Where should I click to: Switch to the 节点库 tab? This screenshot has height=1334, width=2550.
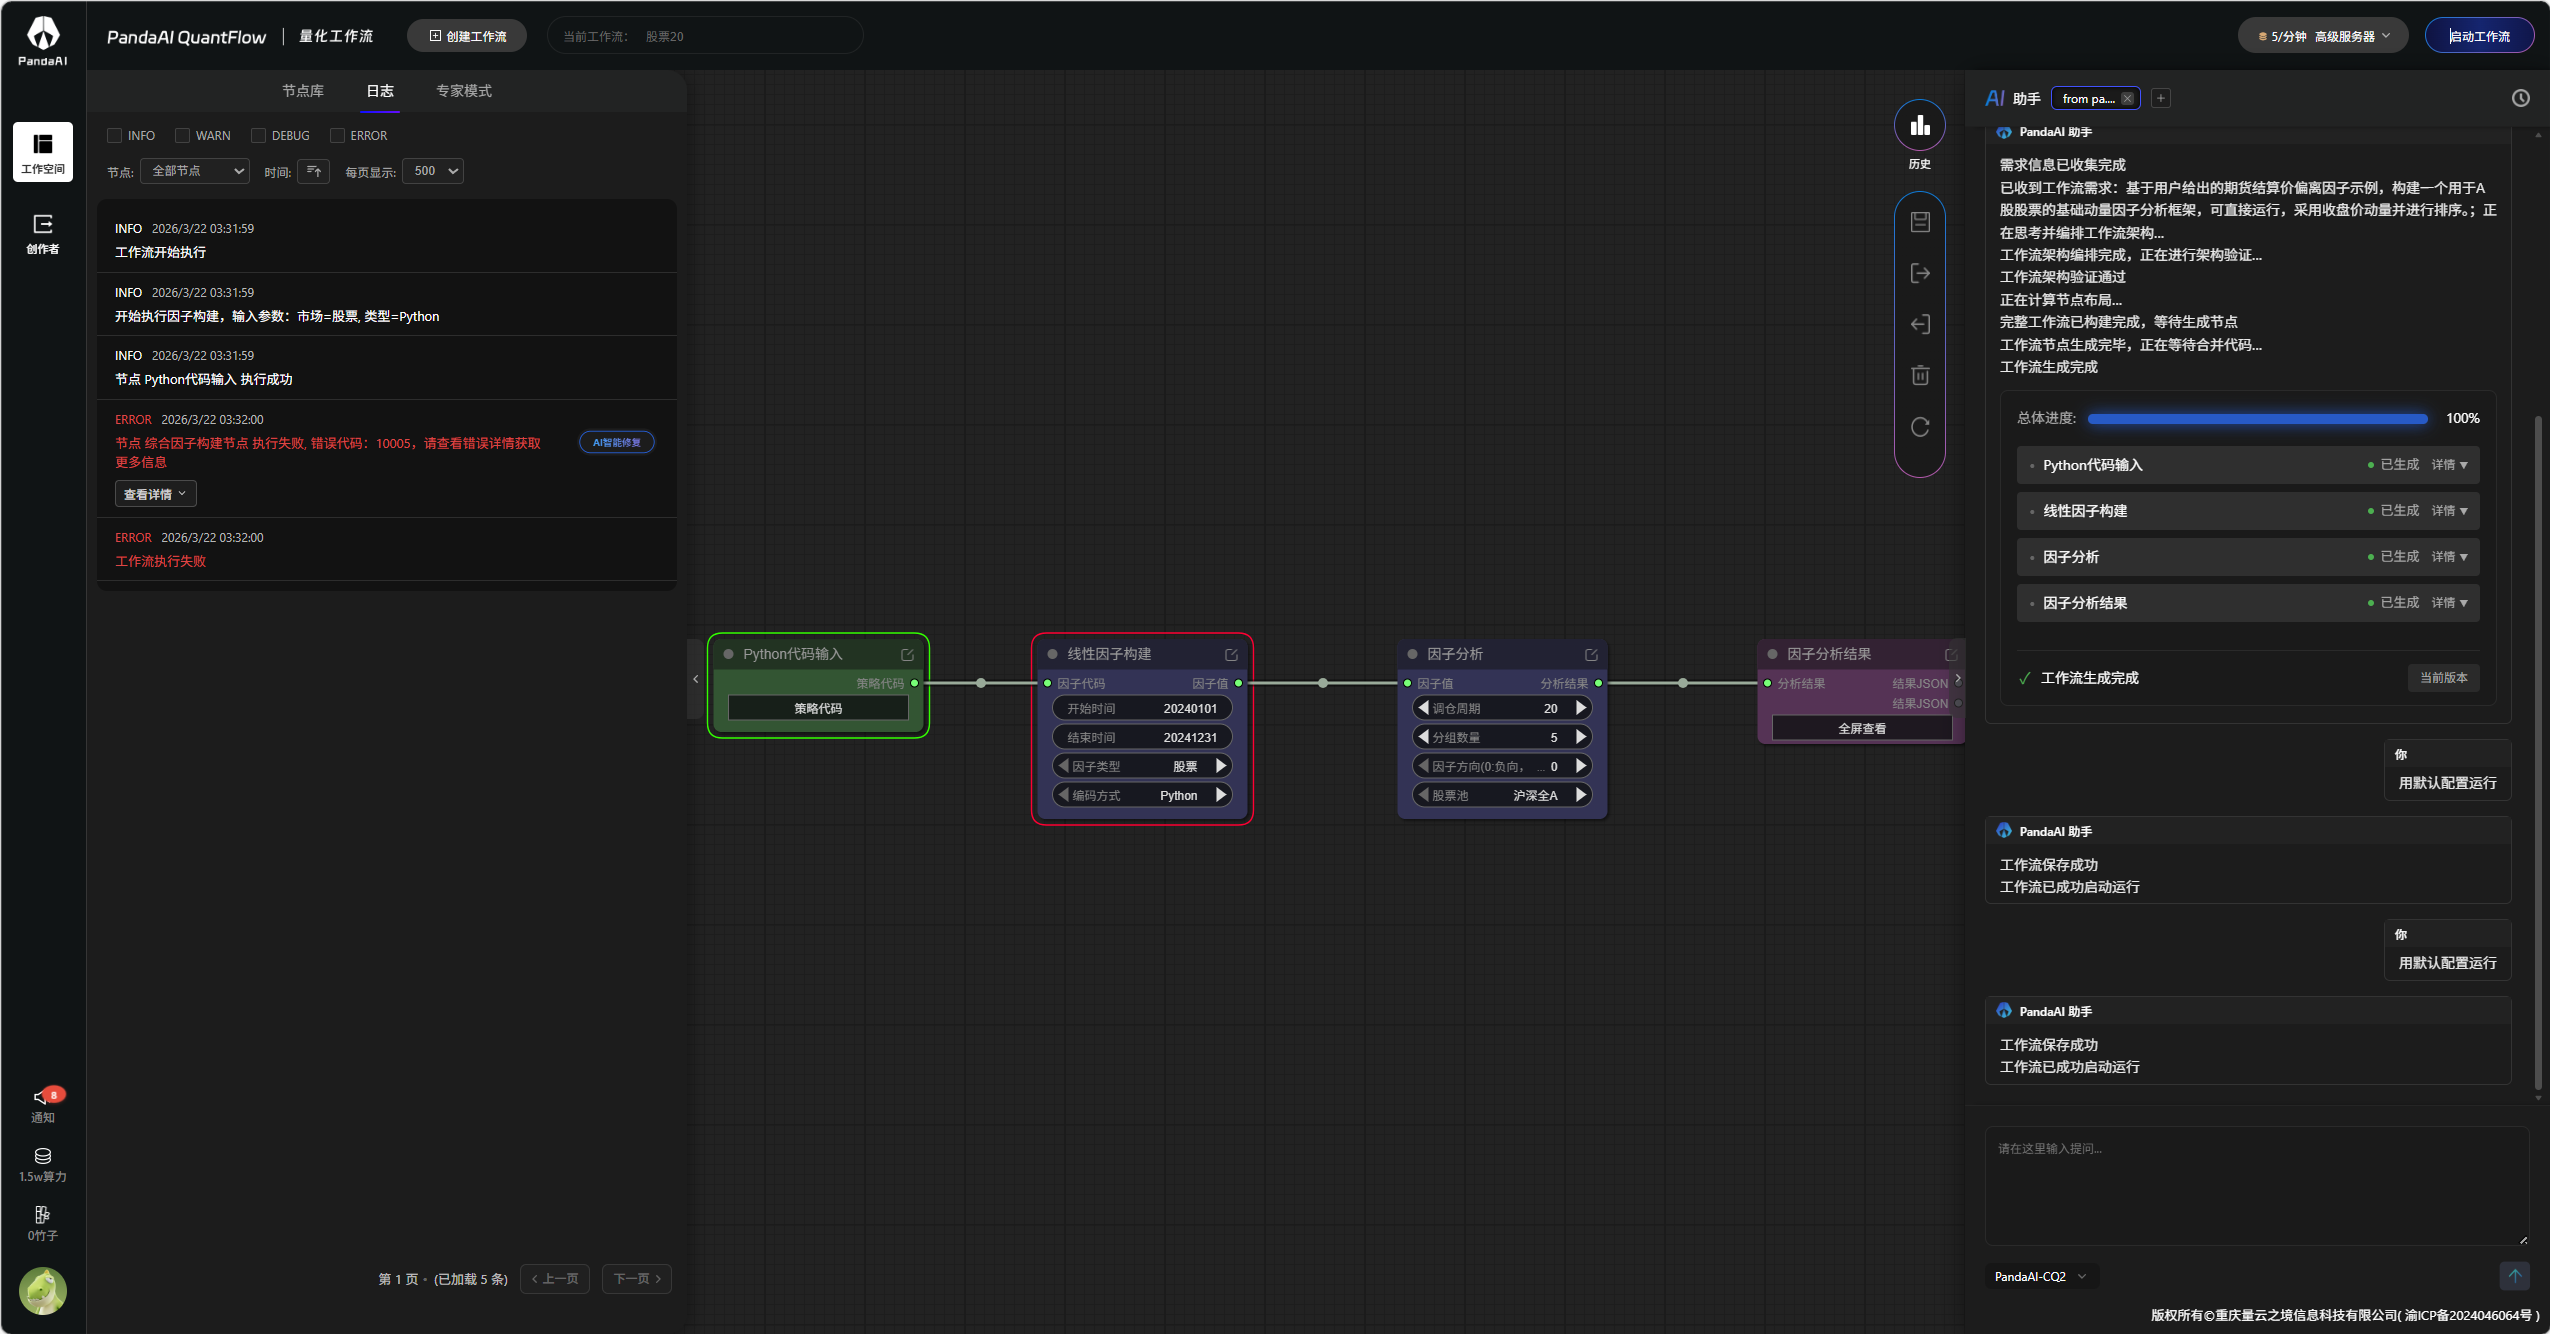pos(303,91)
